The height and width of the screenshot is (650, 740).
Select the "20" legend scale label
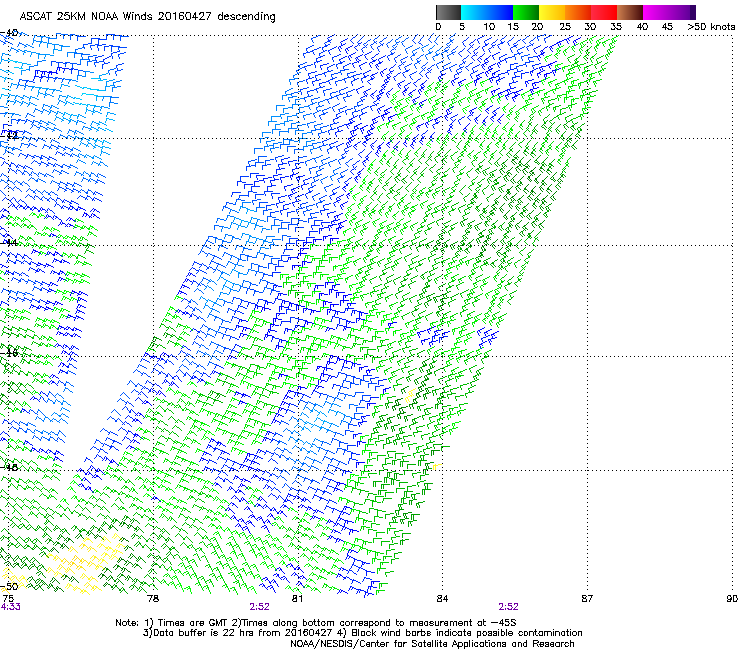537,27
